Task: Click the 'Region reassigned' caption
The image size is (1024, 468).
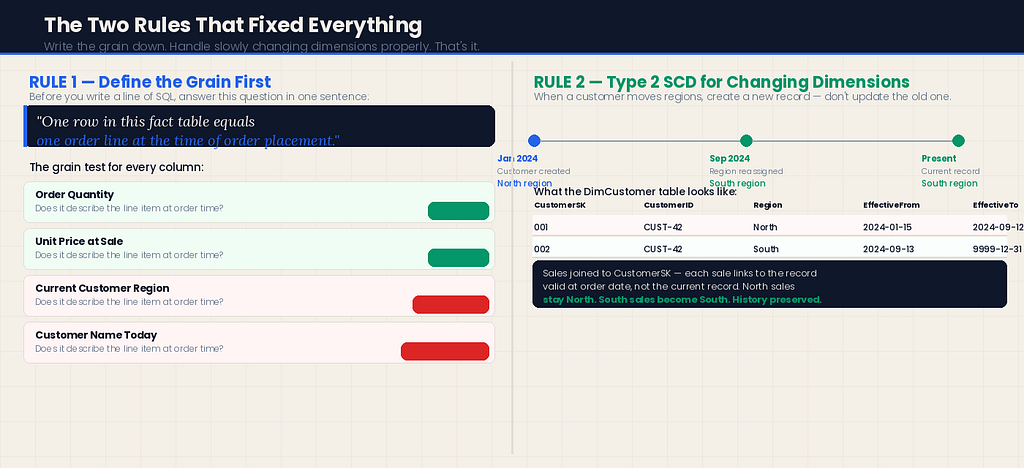Action: tap(746, 171)
